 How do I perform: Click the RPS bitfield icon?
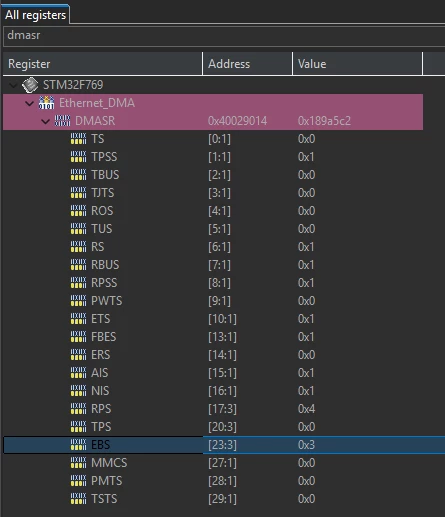(78, 409)
